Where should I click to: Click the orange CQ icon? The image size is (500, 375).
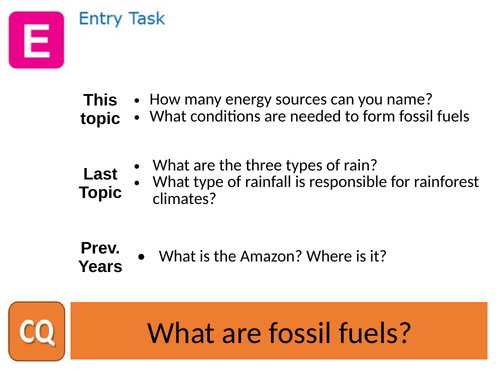(x=37, y=331)
